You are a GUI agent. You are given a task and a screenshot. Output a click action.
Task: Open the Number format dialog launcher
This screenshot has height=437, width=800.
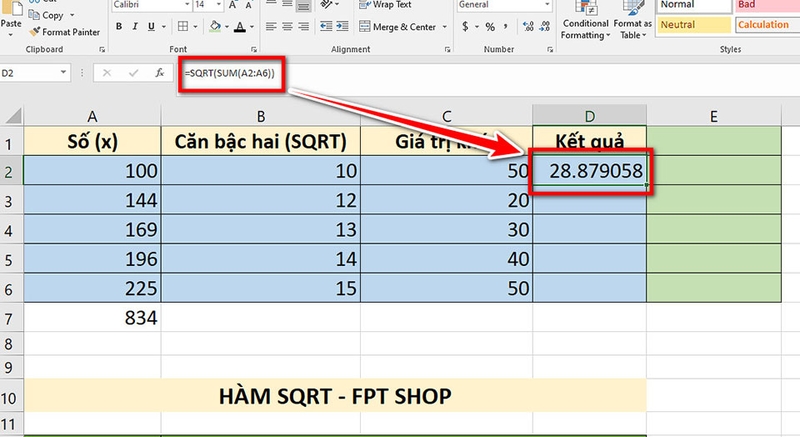(550, 49)
